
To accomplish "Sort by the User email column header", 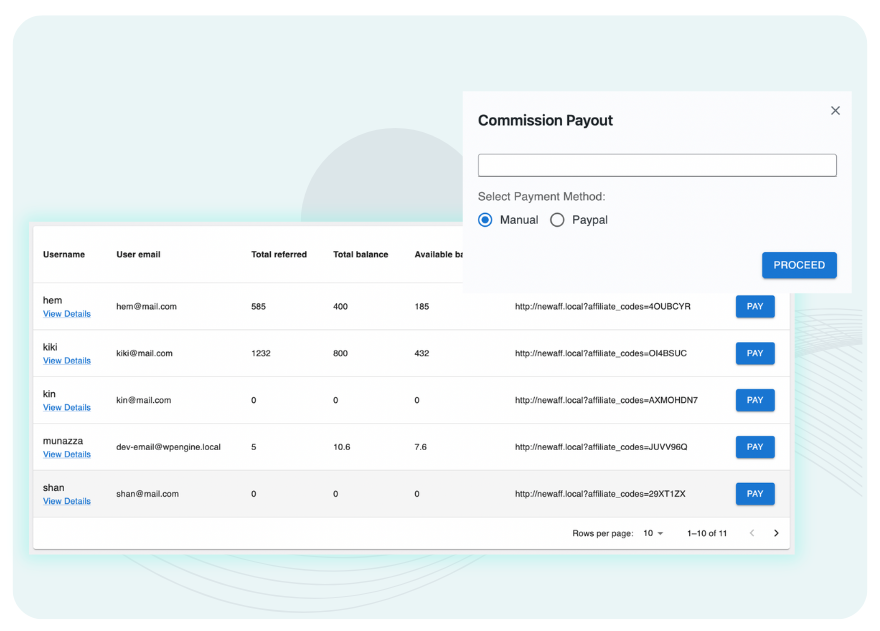I will (138, 254).
